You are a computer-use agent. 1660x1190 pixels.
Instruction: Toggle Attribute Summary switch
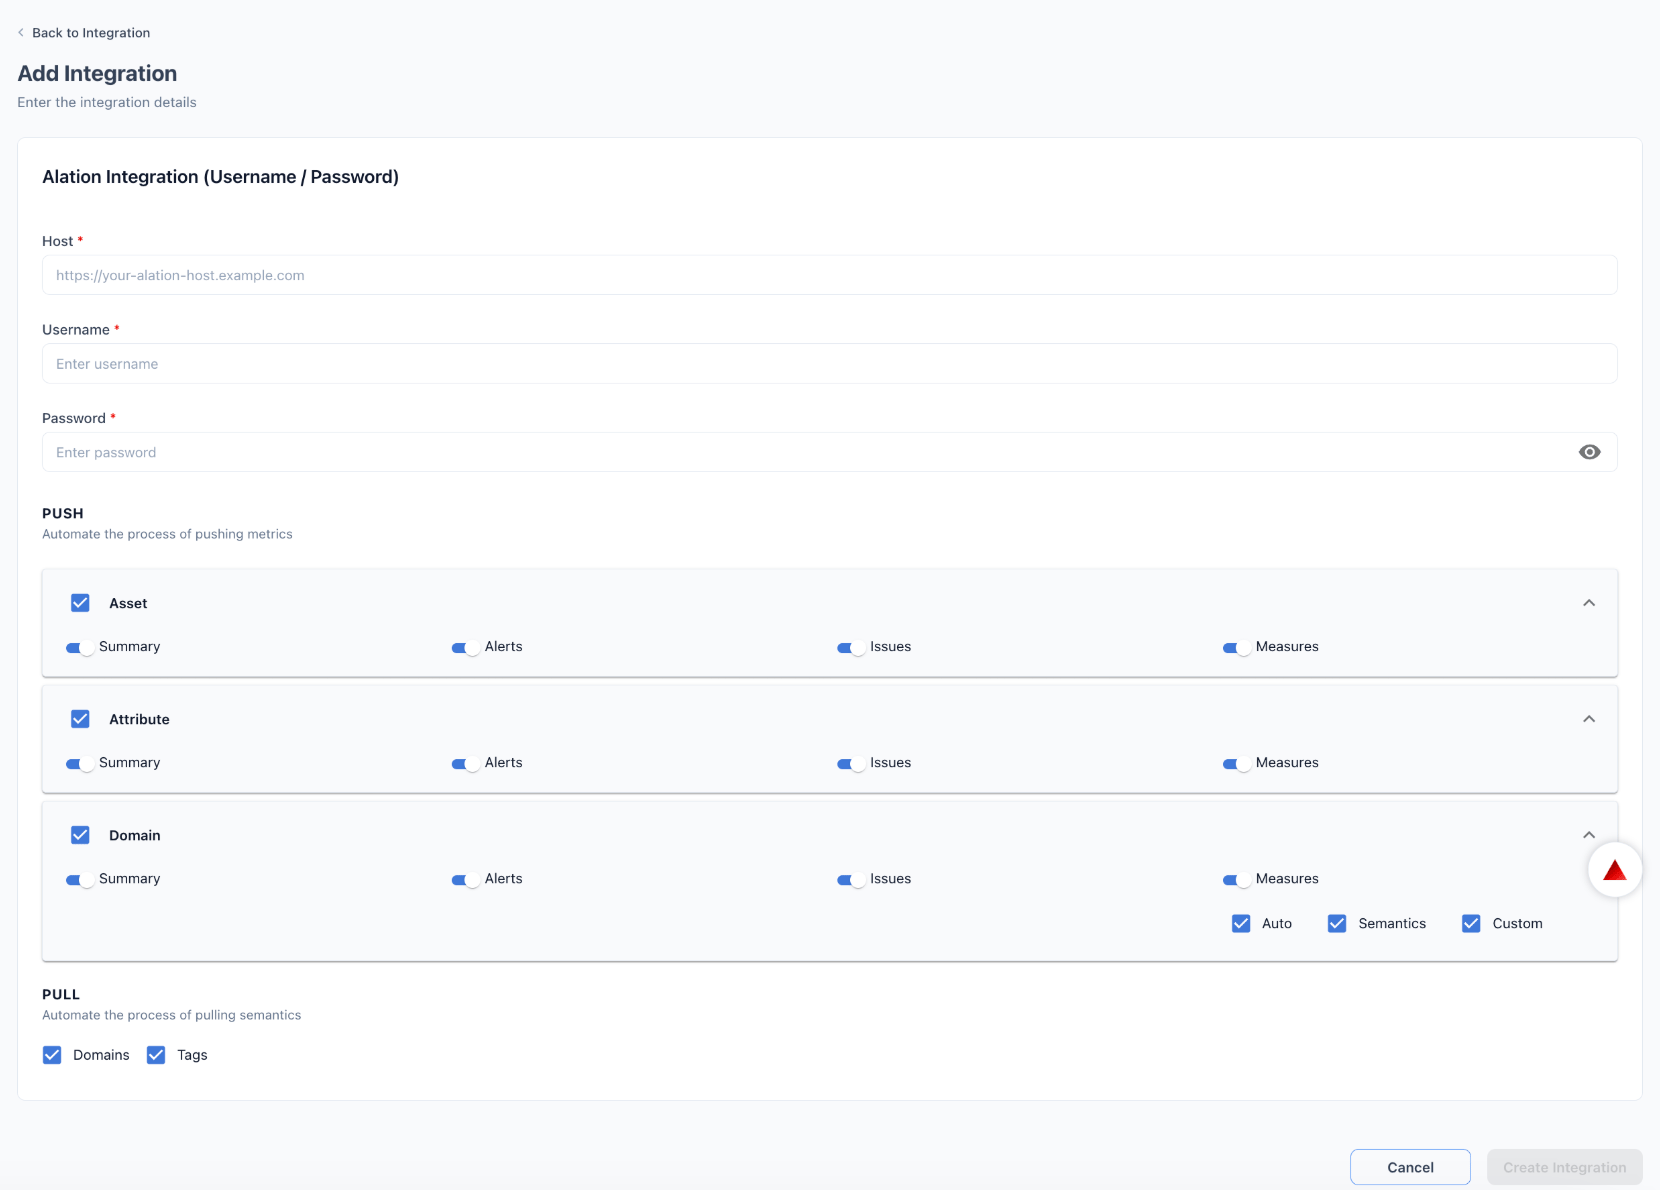pyautogui.click(x=80, y=764)
